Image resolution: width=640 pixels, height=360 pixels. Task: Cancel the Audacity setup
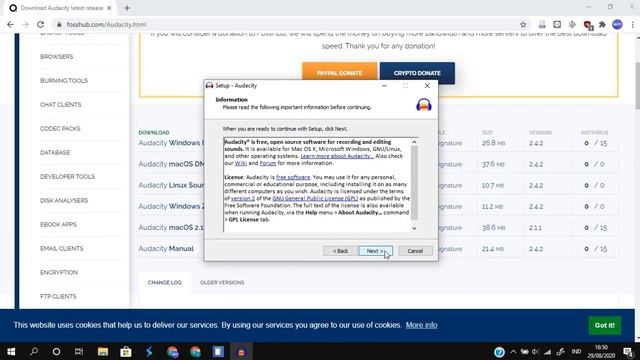415,251
